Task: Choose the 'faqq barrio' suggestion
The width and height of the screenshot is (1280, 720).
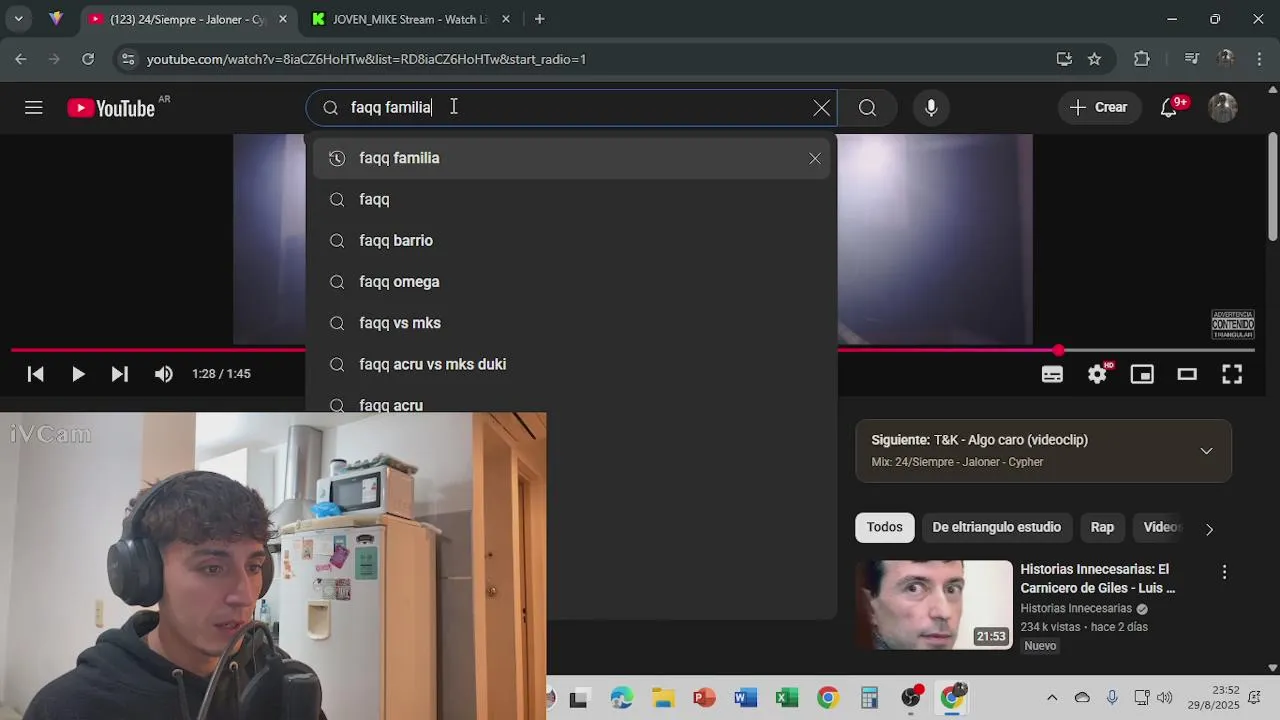Action: pyautogui.click(x=571, y=240)
